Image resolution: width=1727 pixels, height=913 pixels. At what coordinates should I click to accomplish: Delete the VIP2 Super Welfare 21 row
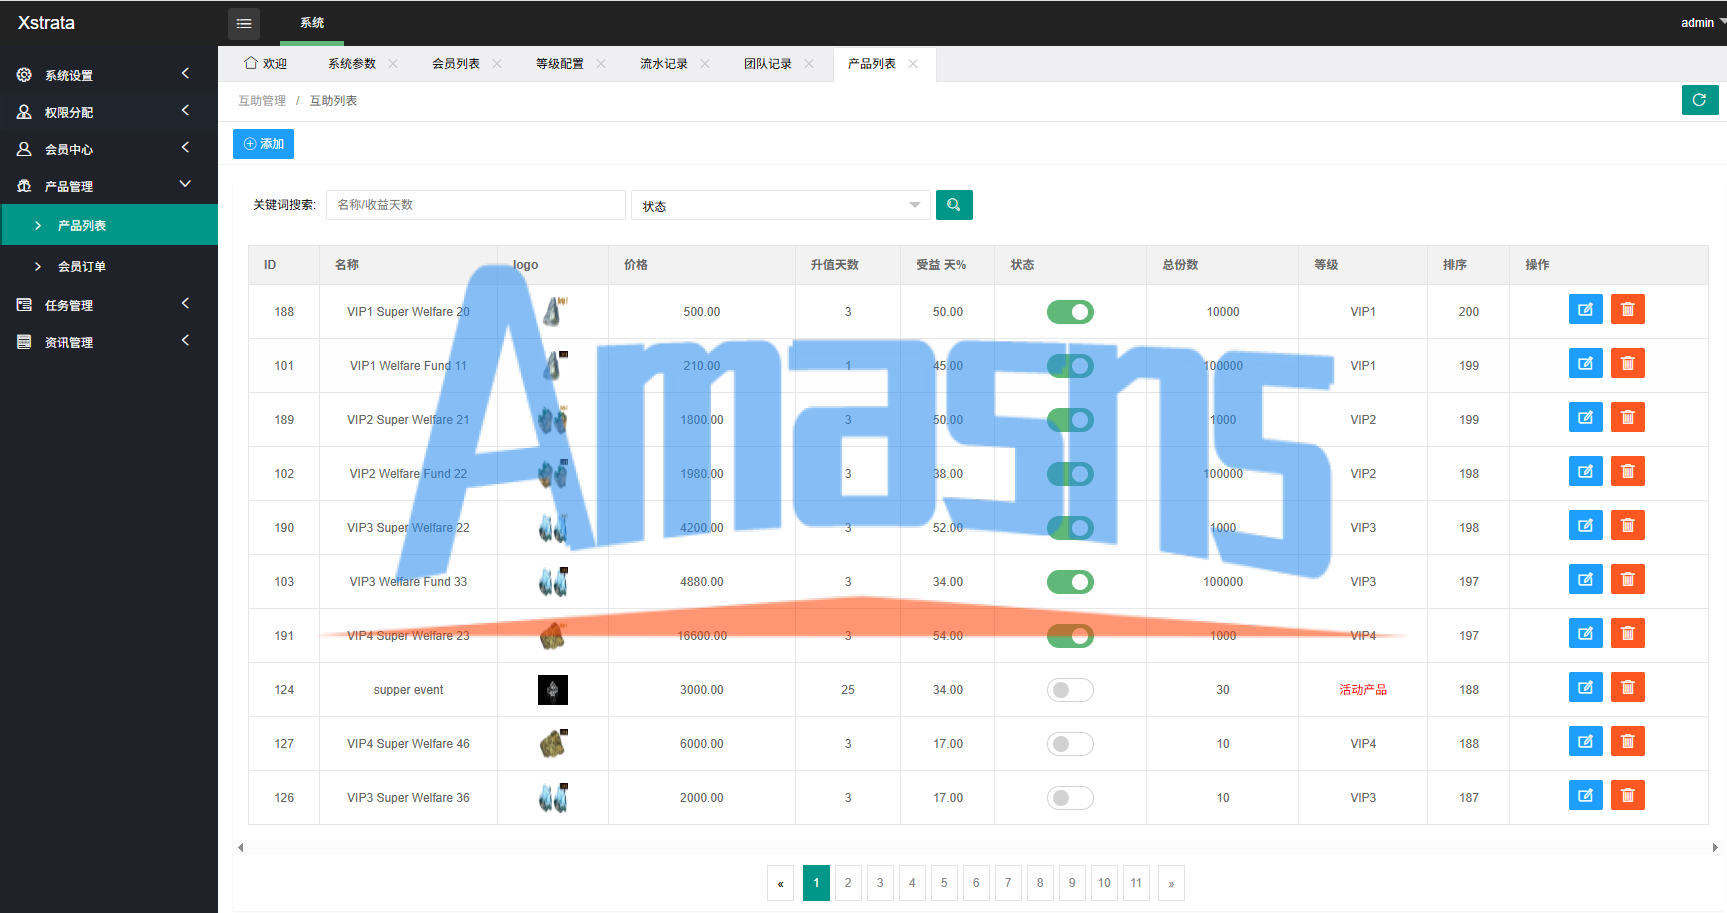(x=1628, y=418)
